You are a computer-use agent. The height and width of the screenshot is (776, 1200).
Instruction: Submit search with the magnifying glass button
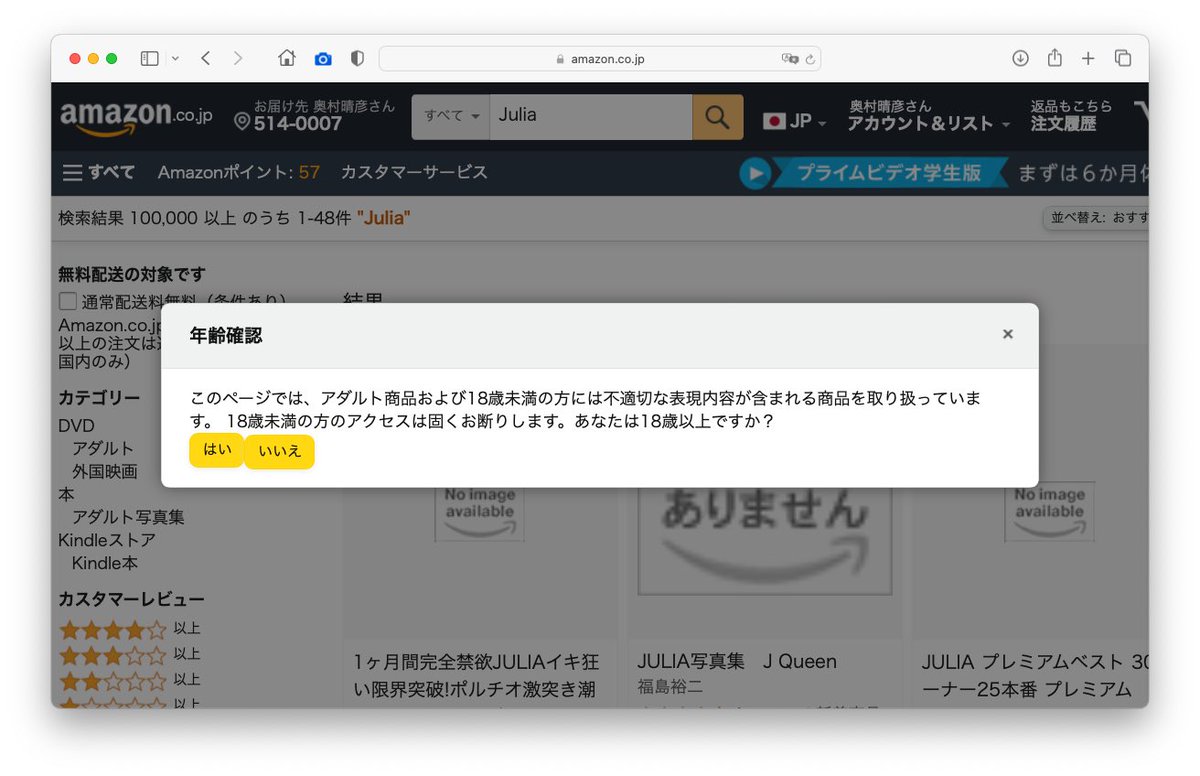click(718, 117)
